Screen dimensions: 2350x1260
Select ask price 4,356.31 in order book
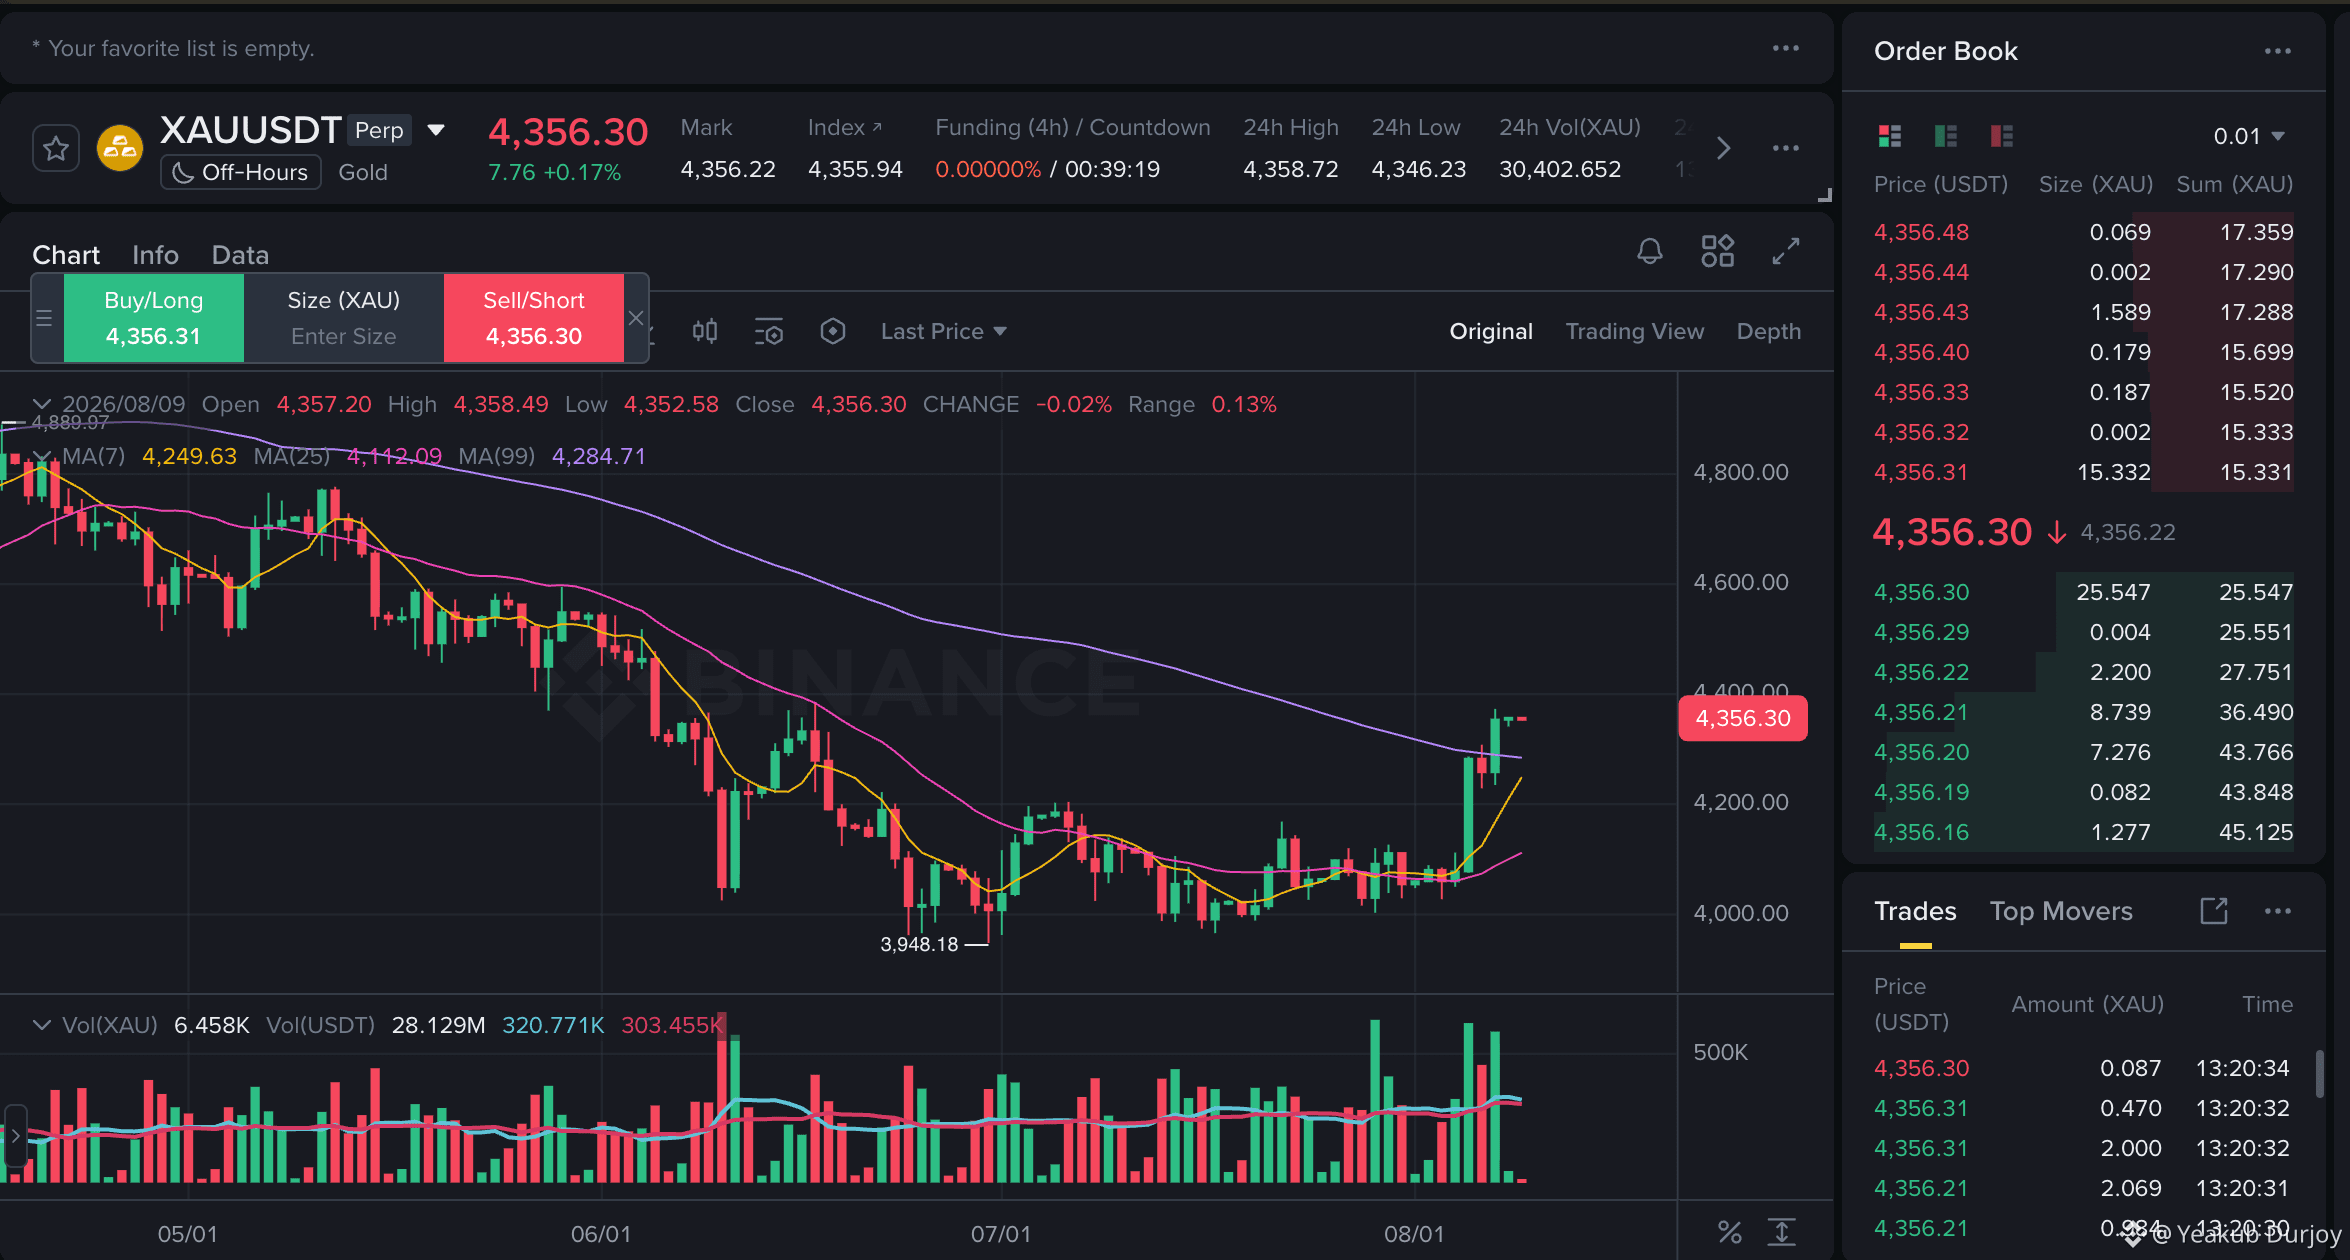coord(1920,472)
